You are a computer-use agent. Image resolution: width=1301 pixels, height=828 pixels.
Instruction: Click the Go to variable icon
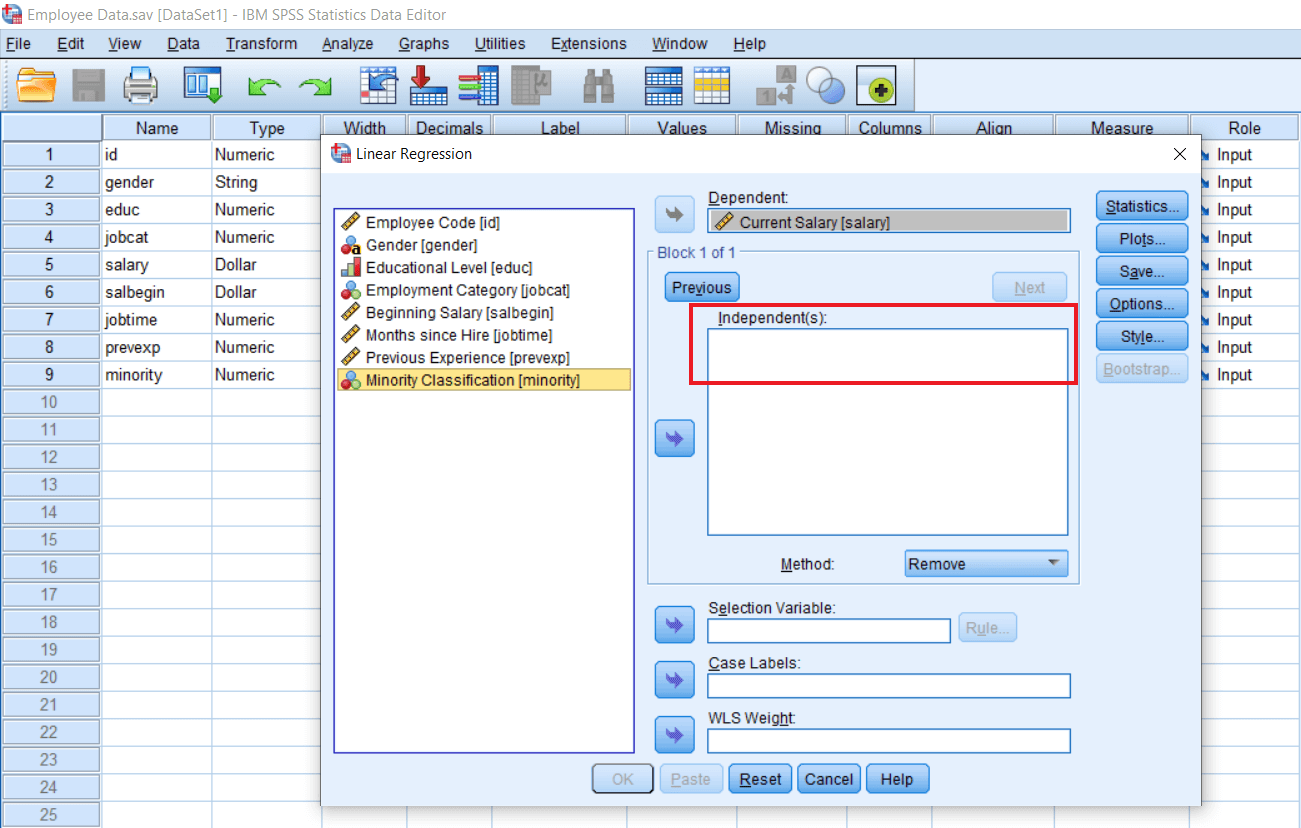pos(428,86)
